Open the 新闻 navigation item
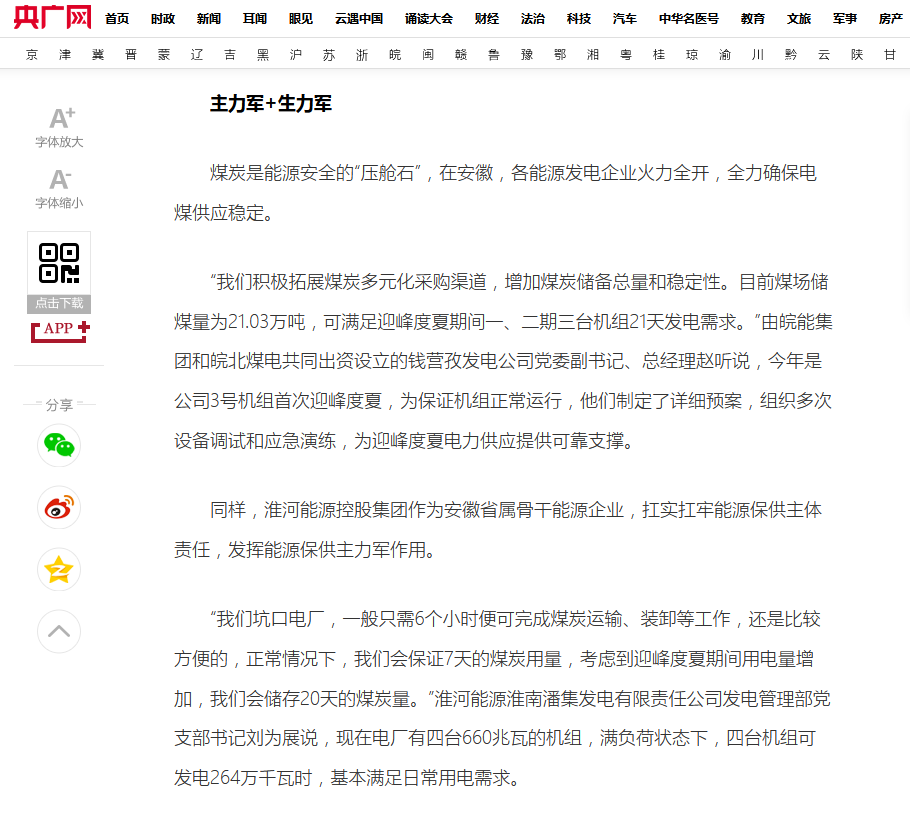 click(x=209, y=19)
